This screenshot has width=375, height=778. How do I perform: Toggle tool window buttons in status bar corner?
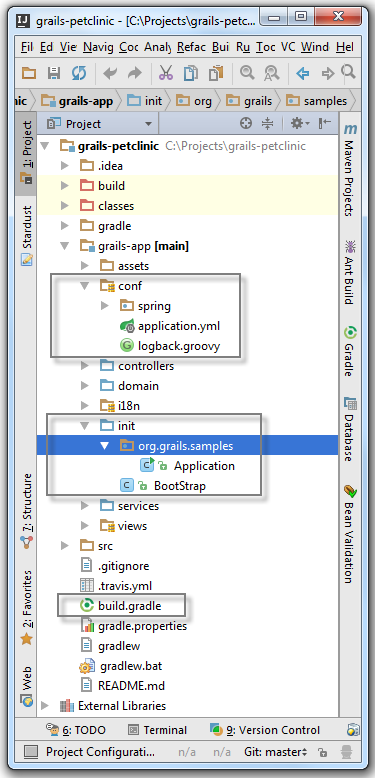tap(30, 752)
